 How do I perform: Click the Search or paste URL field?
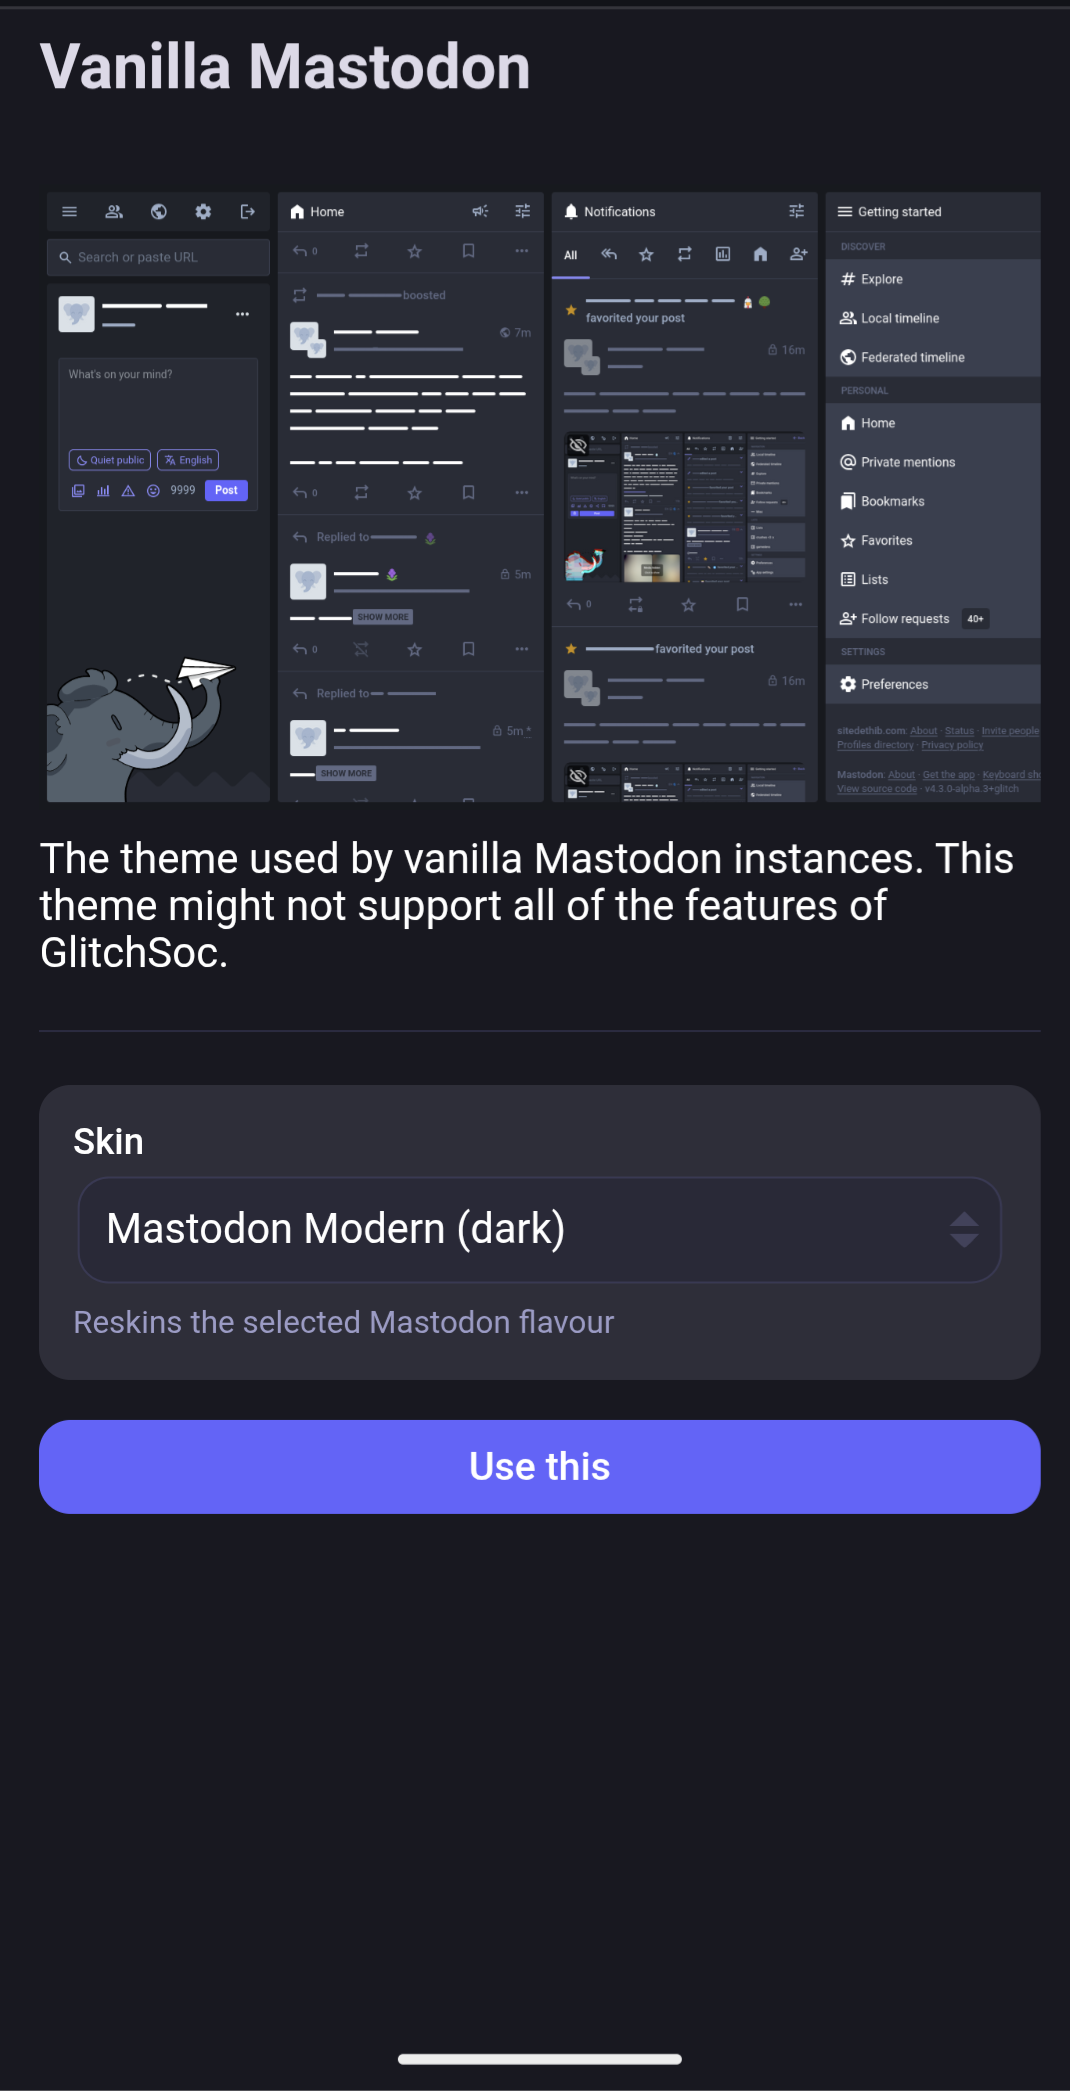[158, 257]
